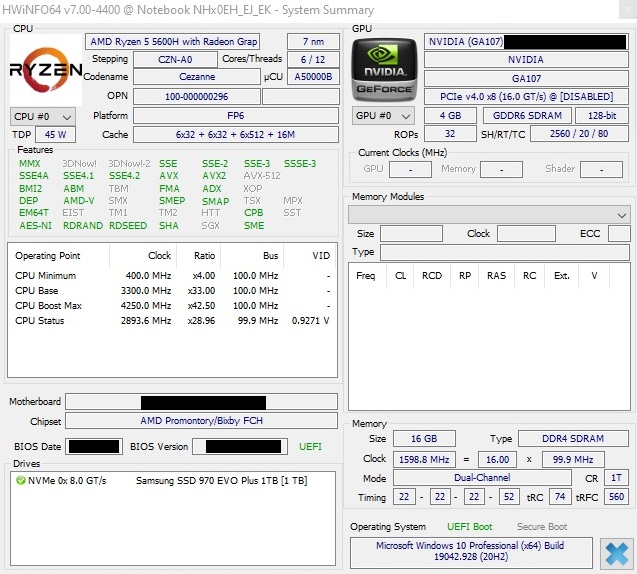Click the redacted Motherboard name field
637x574 pixels.
(202, 402)
